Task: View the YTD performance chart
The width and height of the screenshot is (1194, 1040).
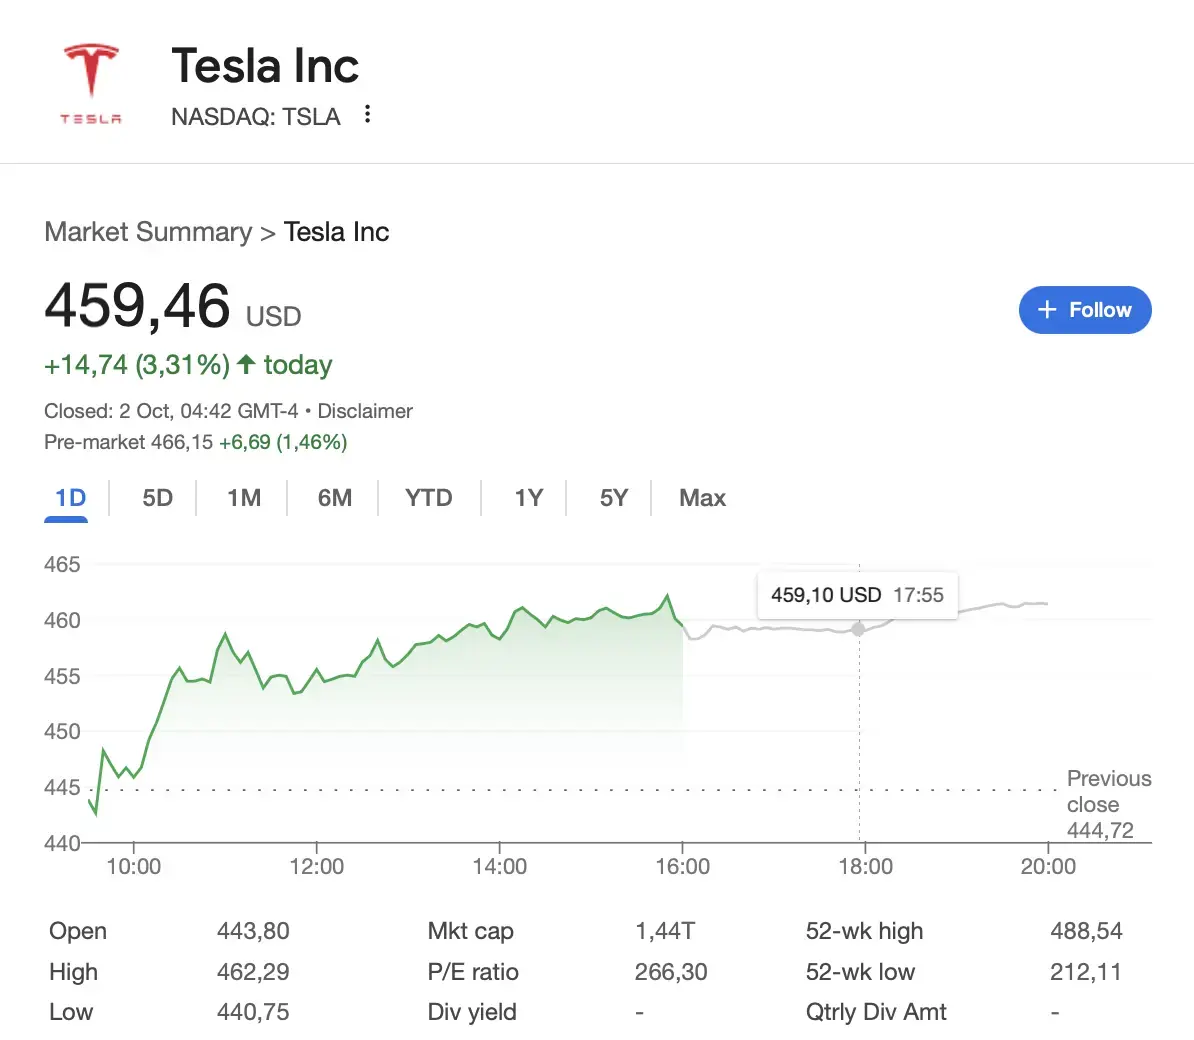Action: 428,497
